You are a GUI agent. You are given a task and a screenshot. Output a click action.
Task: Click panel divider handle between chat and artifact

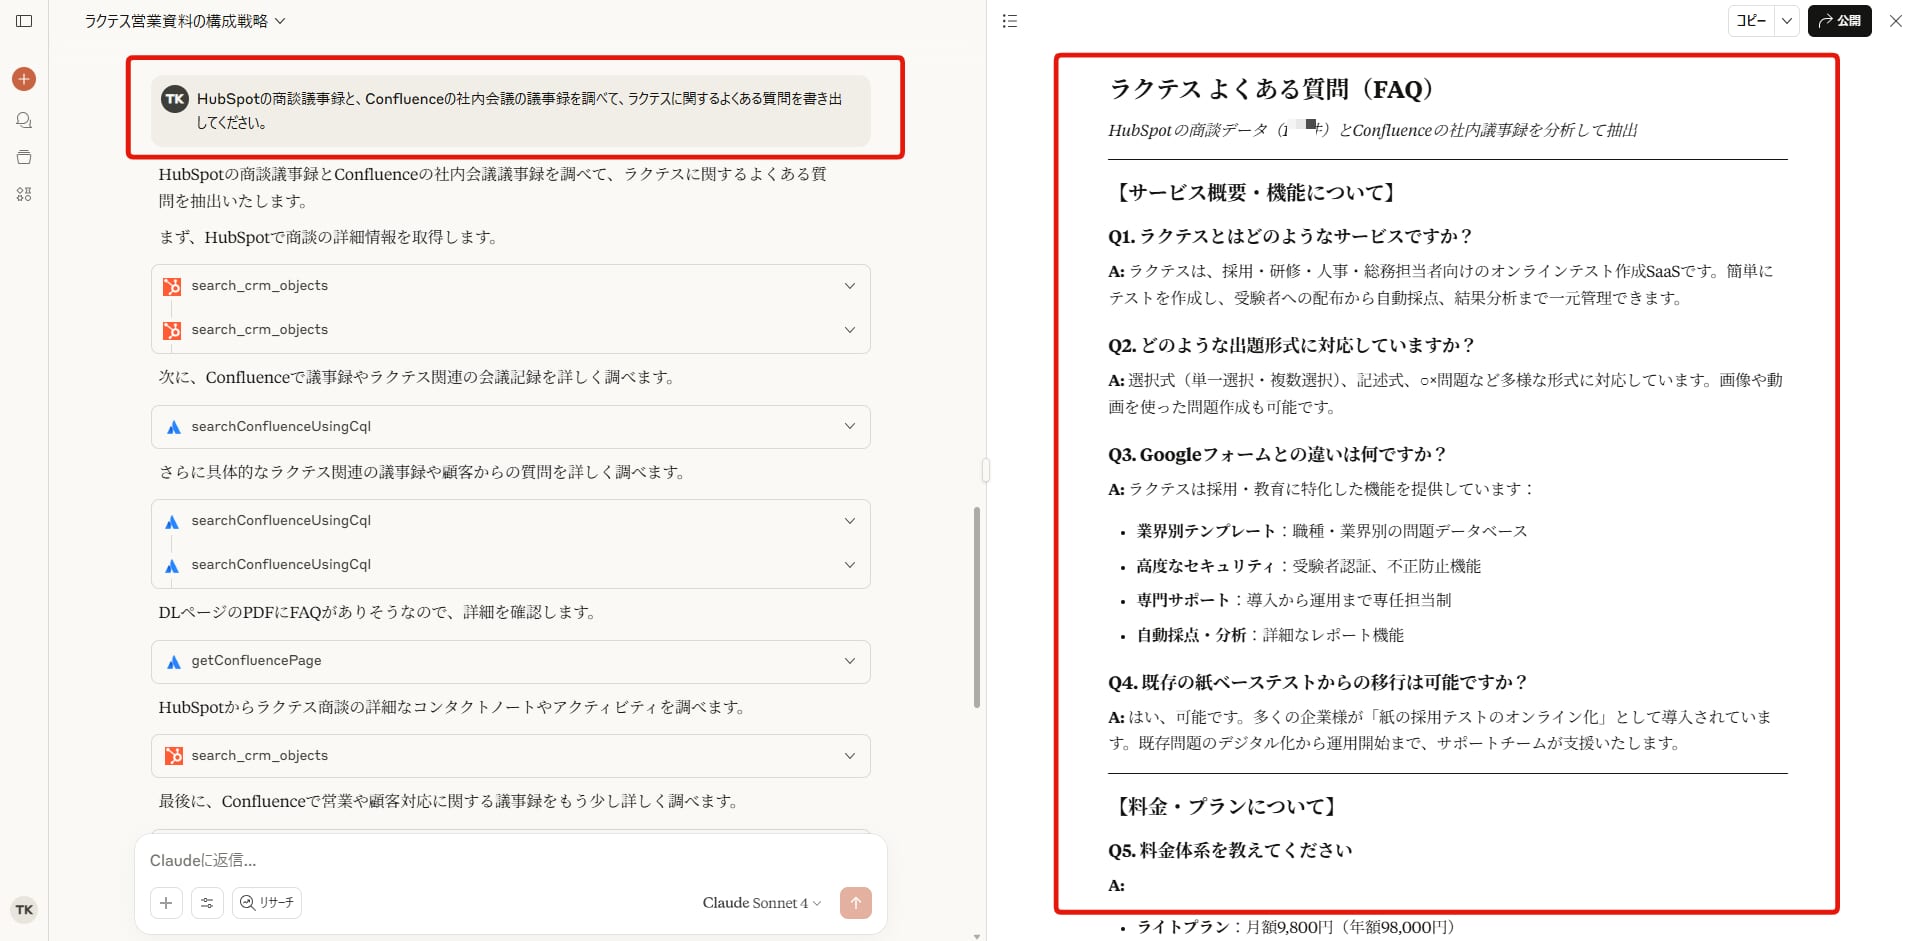coord(986,470)
